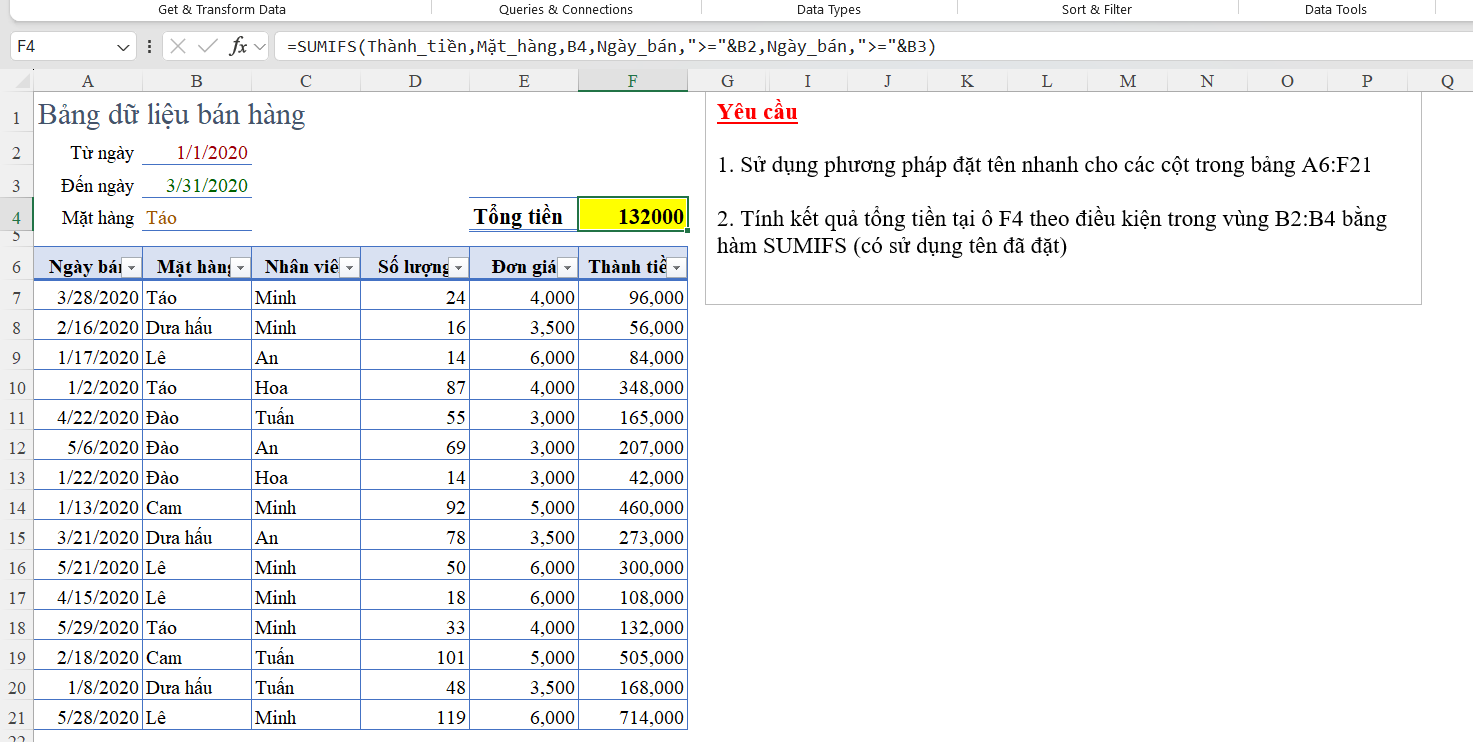Click the Enter checkmark icon in formula bar

(208, 46)
